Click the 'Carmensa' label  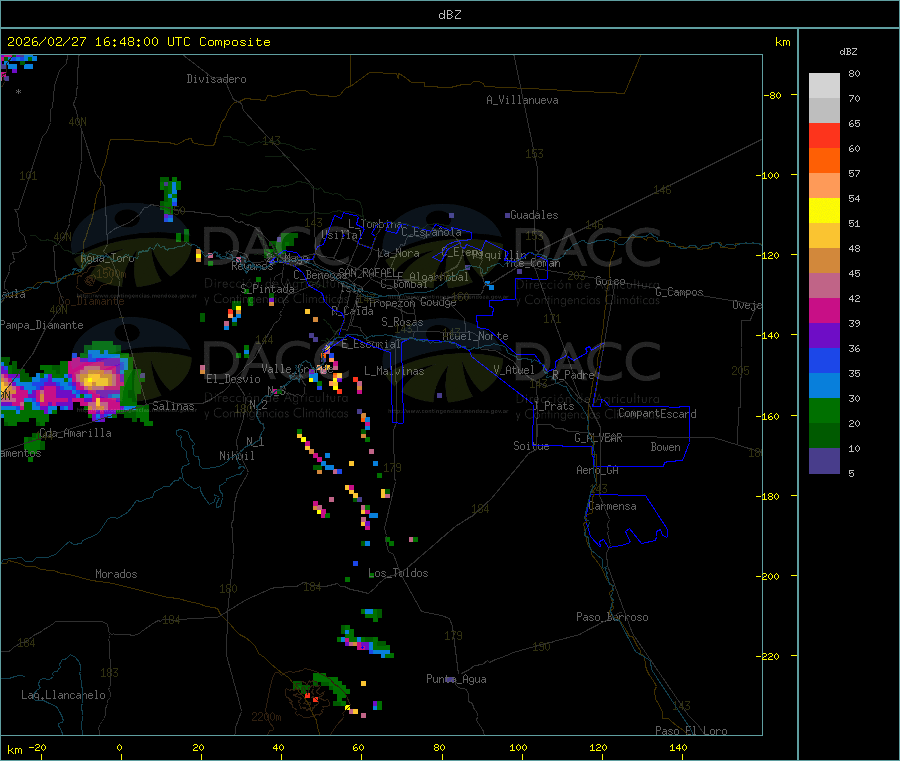click(612, 507)
